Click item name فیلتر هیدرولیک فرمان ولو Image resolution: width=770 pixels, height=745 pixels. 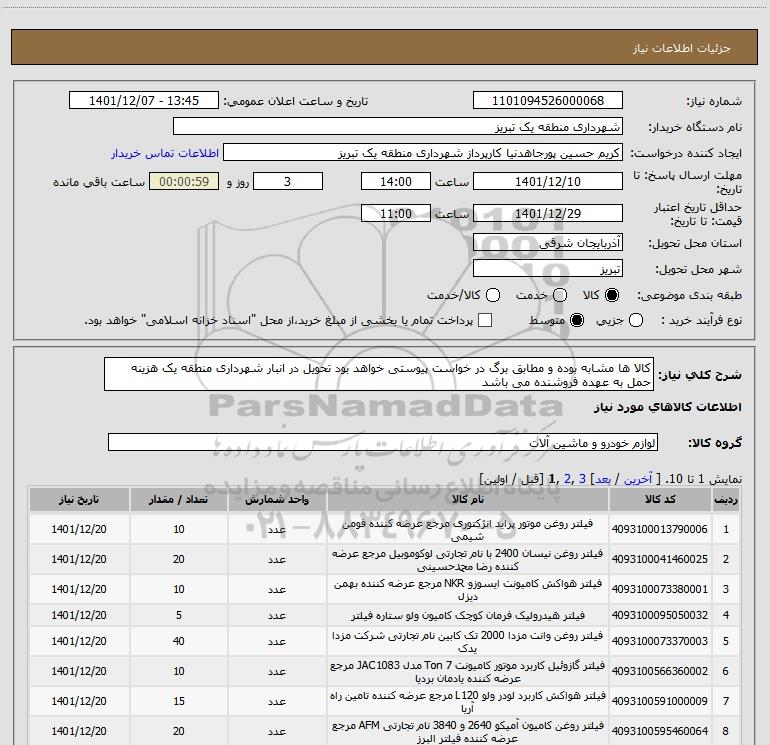468,615
